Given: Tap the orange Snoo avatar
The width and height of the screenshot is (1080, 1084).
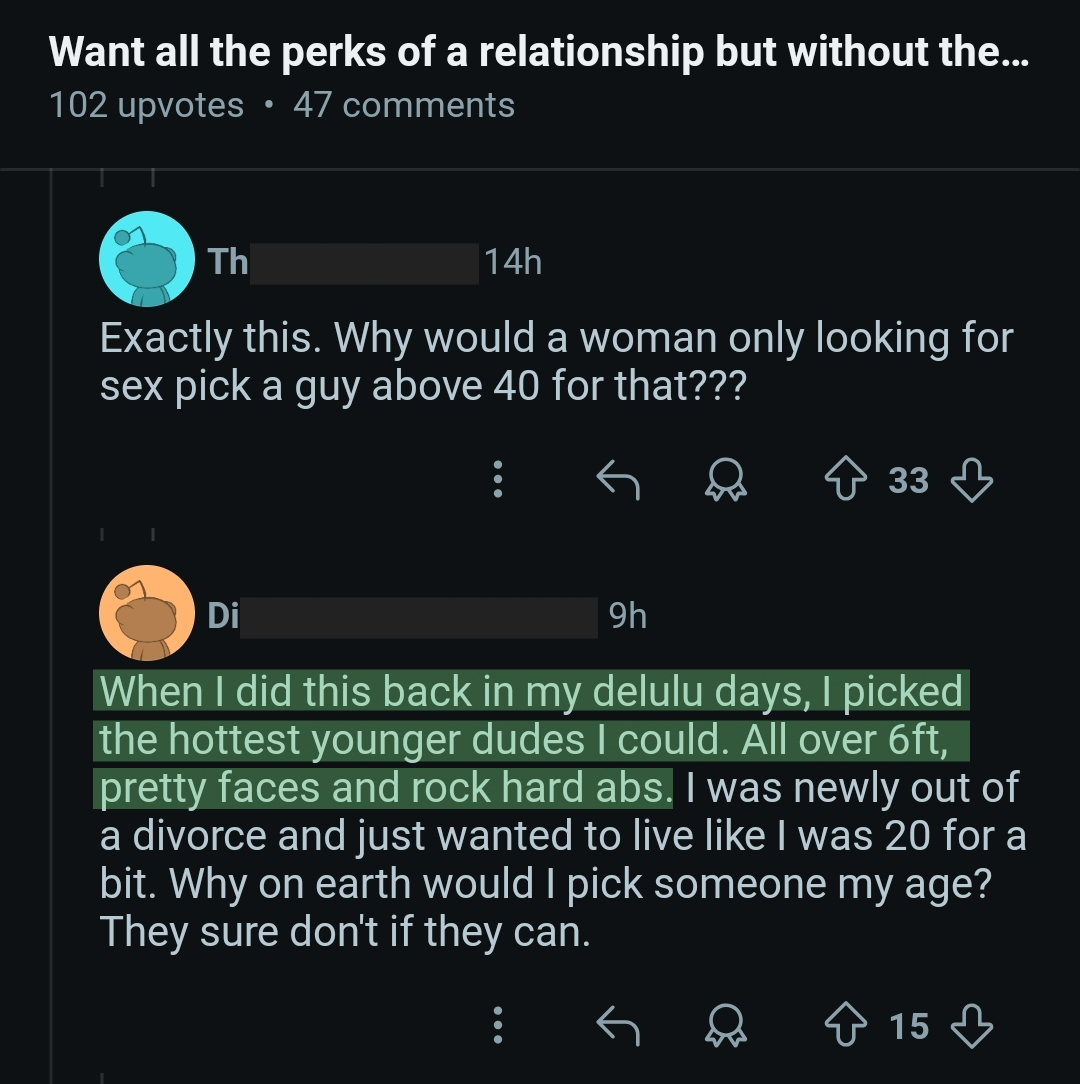Looking at the screenshot, I should [147, 614].
